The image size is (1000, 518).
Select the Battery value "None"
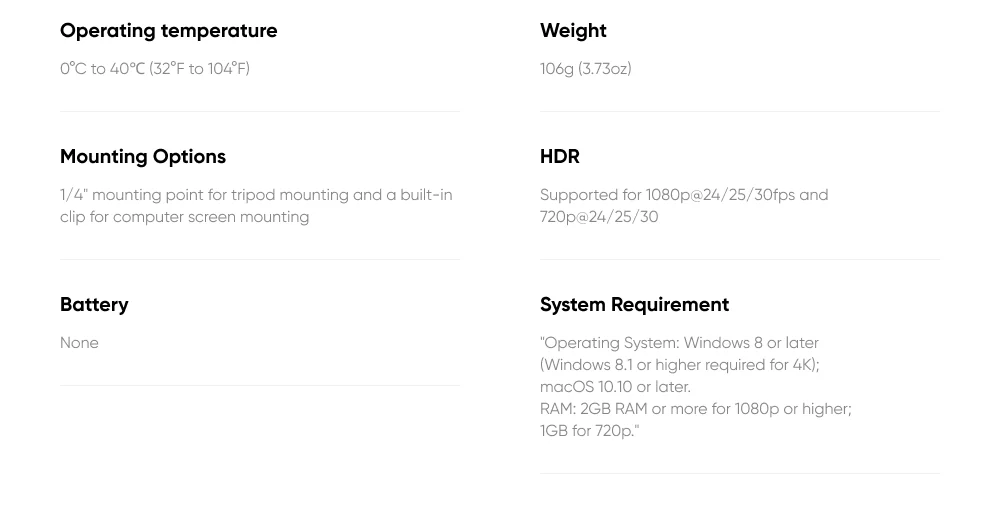pos(79,343)
